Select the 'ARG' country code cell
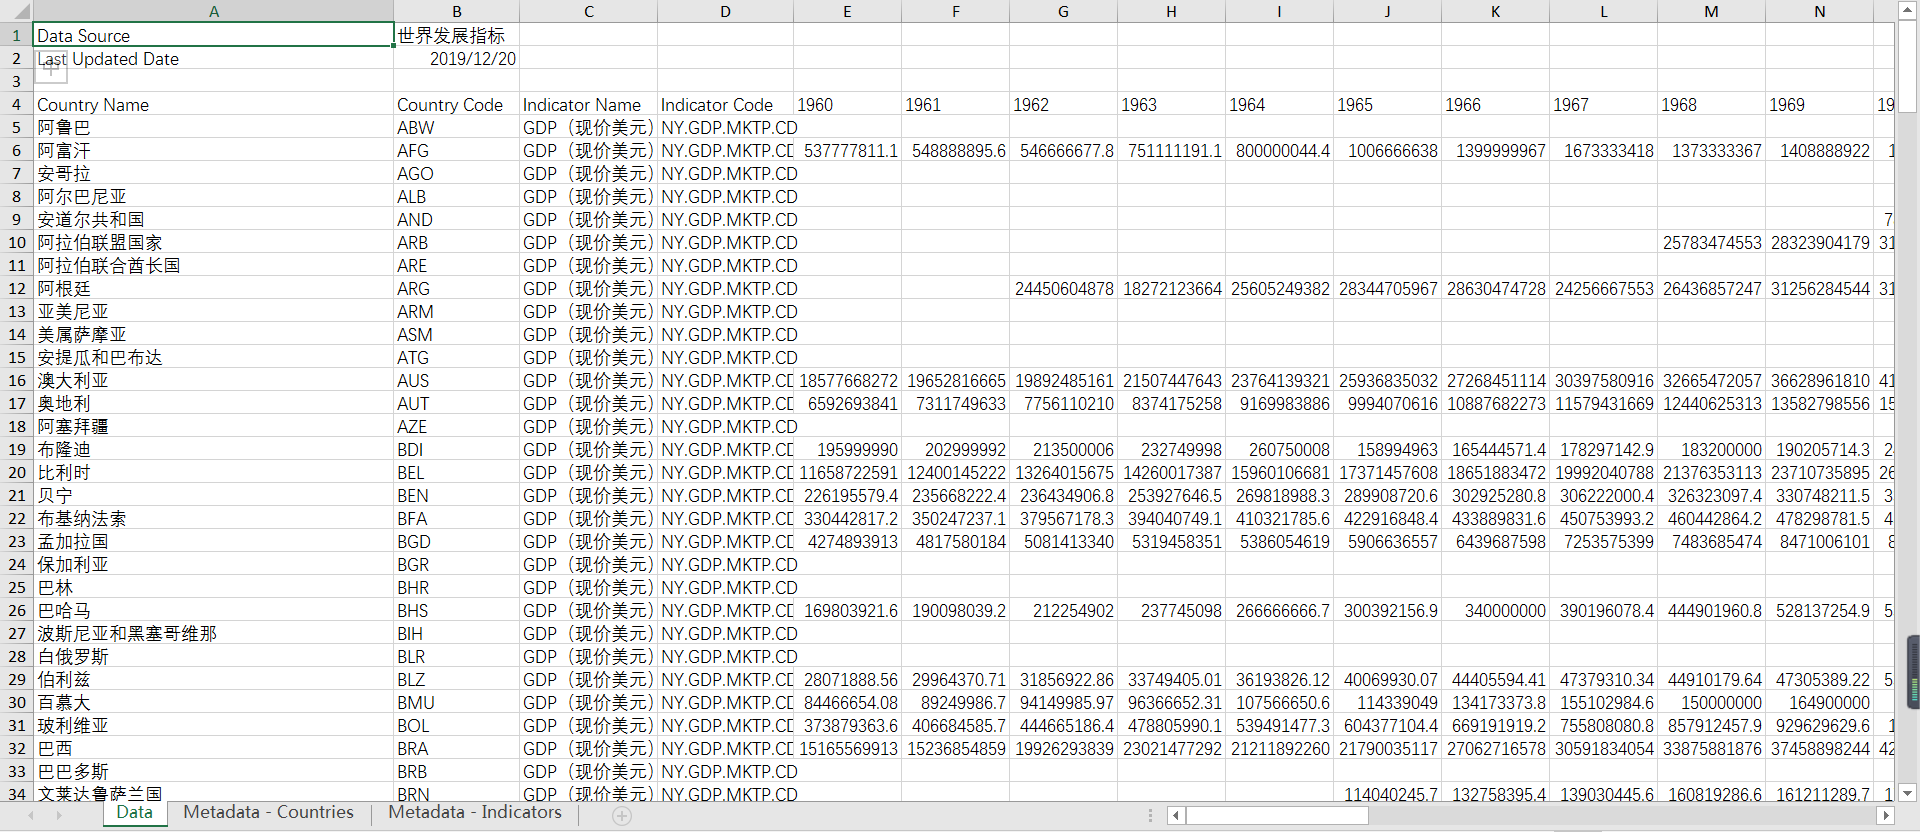This screenshot has height=832, width=1920. click(x=457, y=289)
